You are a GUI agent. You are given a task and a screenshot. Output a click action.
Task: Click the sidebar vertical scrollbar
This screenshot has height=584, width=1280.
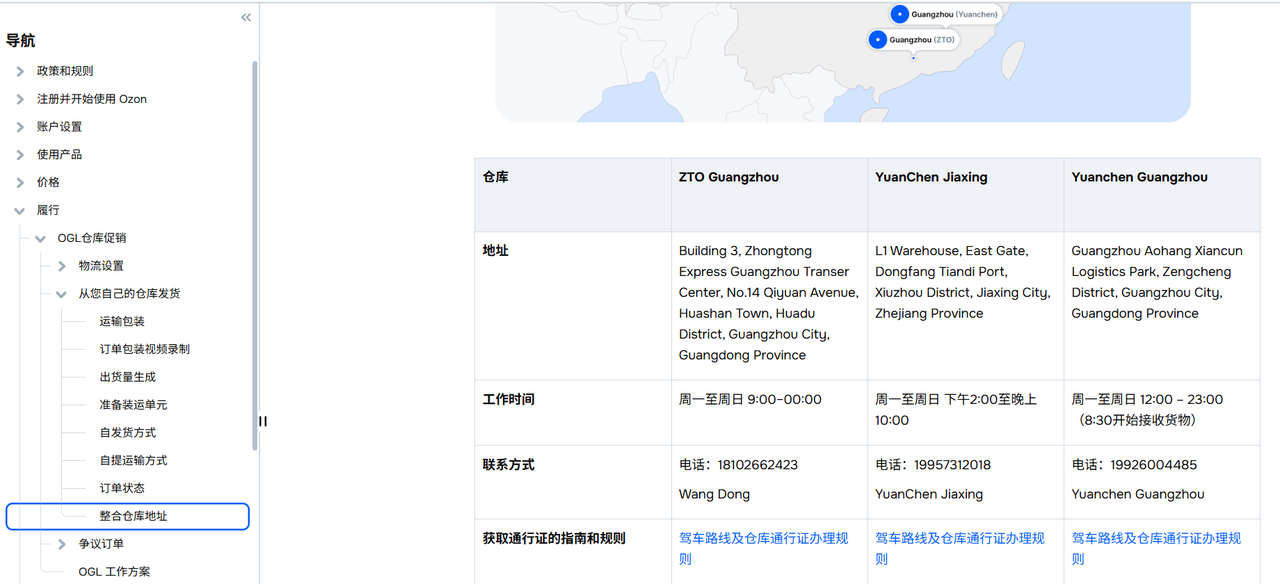coord(255,255)
